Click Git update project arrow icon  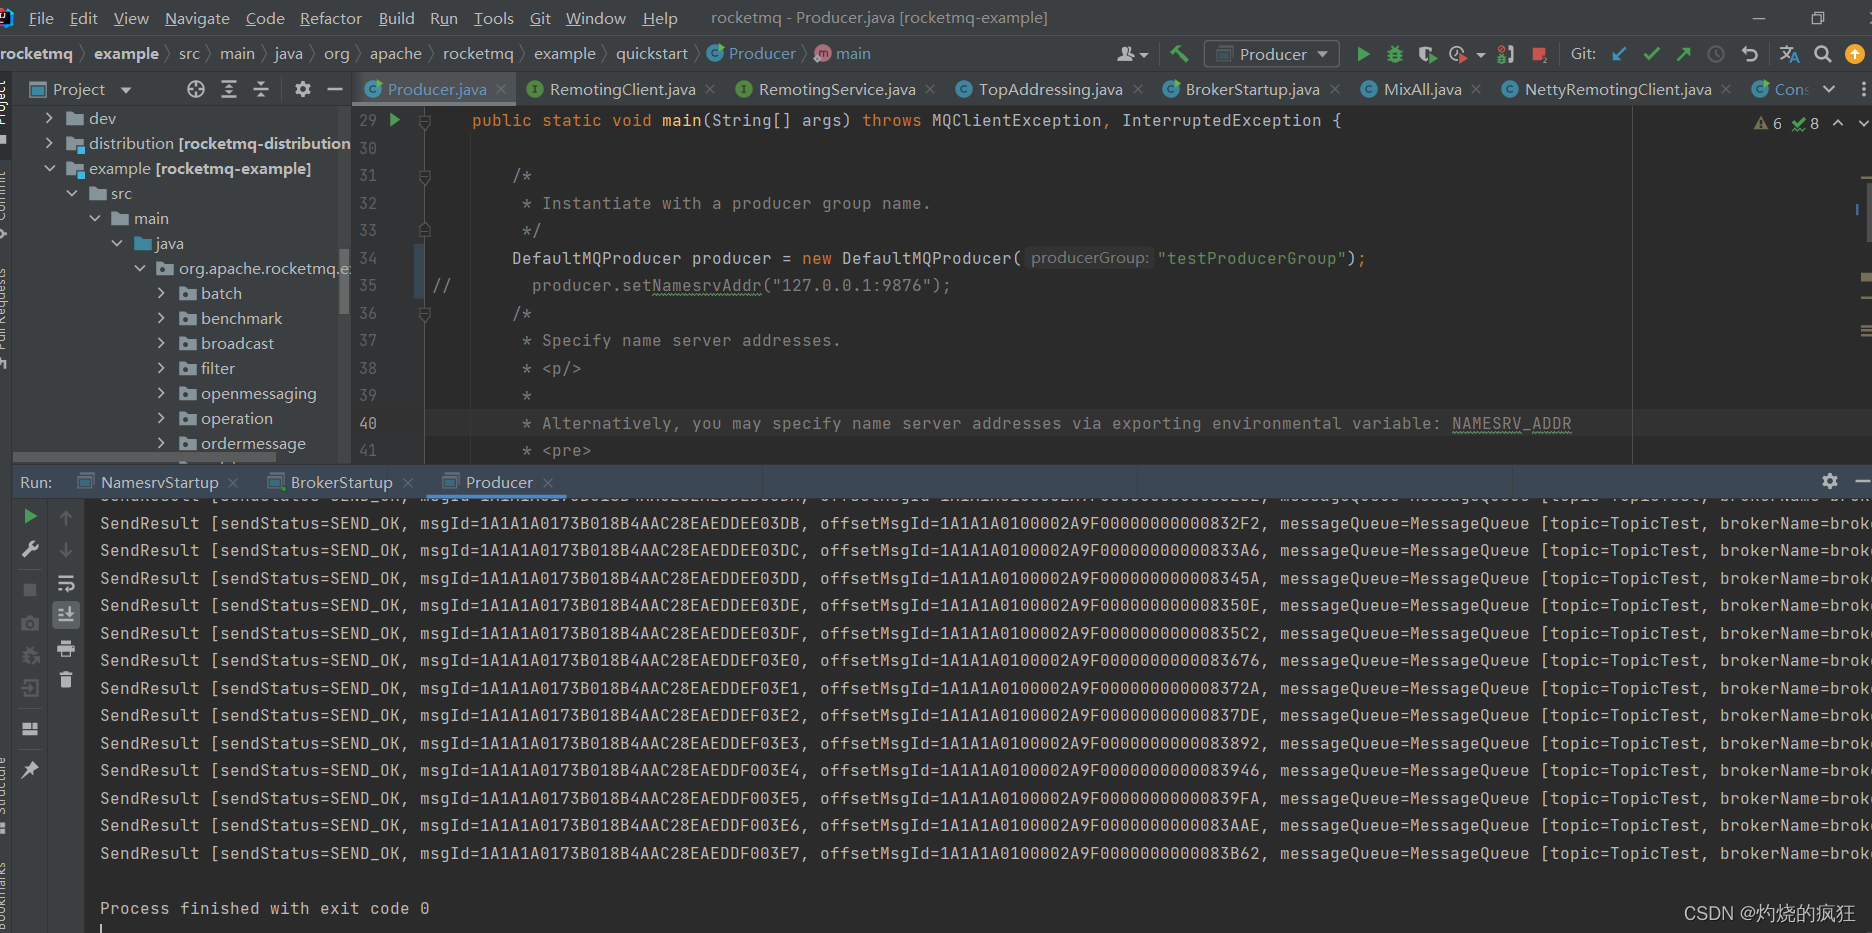click(1619, 54)
